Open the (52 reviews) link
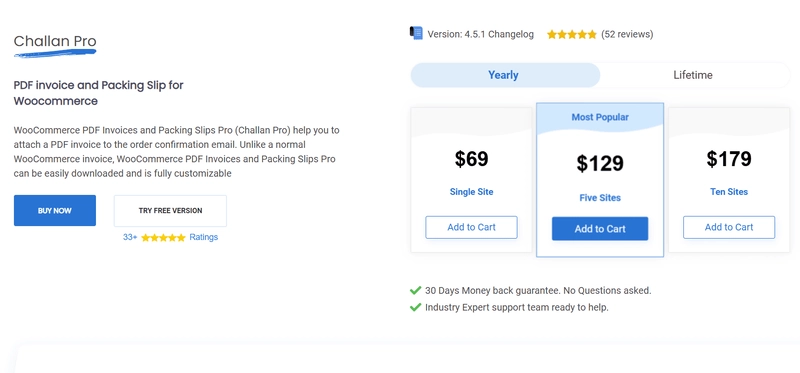The image size is (800, 373). (627, 34)
